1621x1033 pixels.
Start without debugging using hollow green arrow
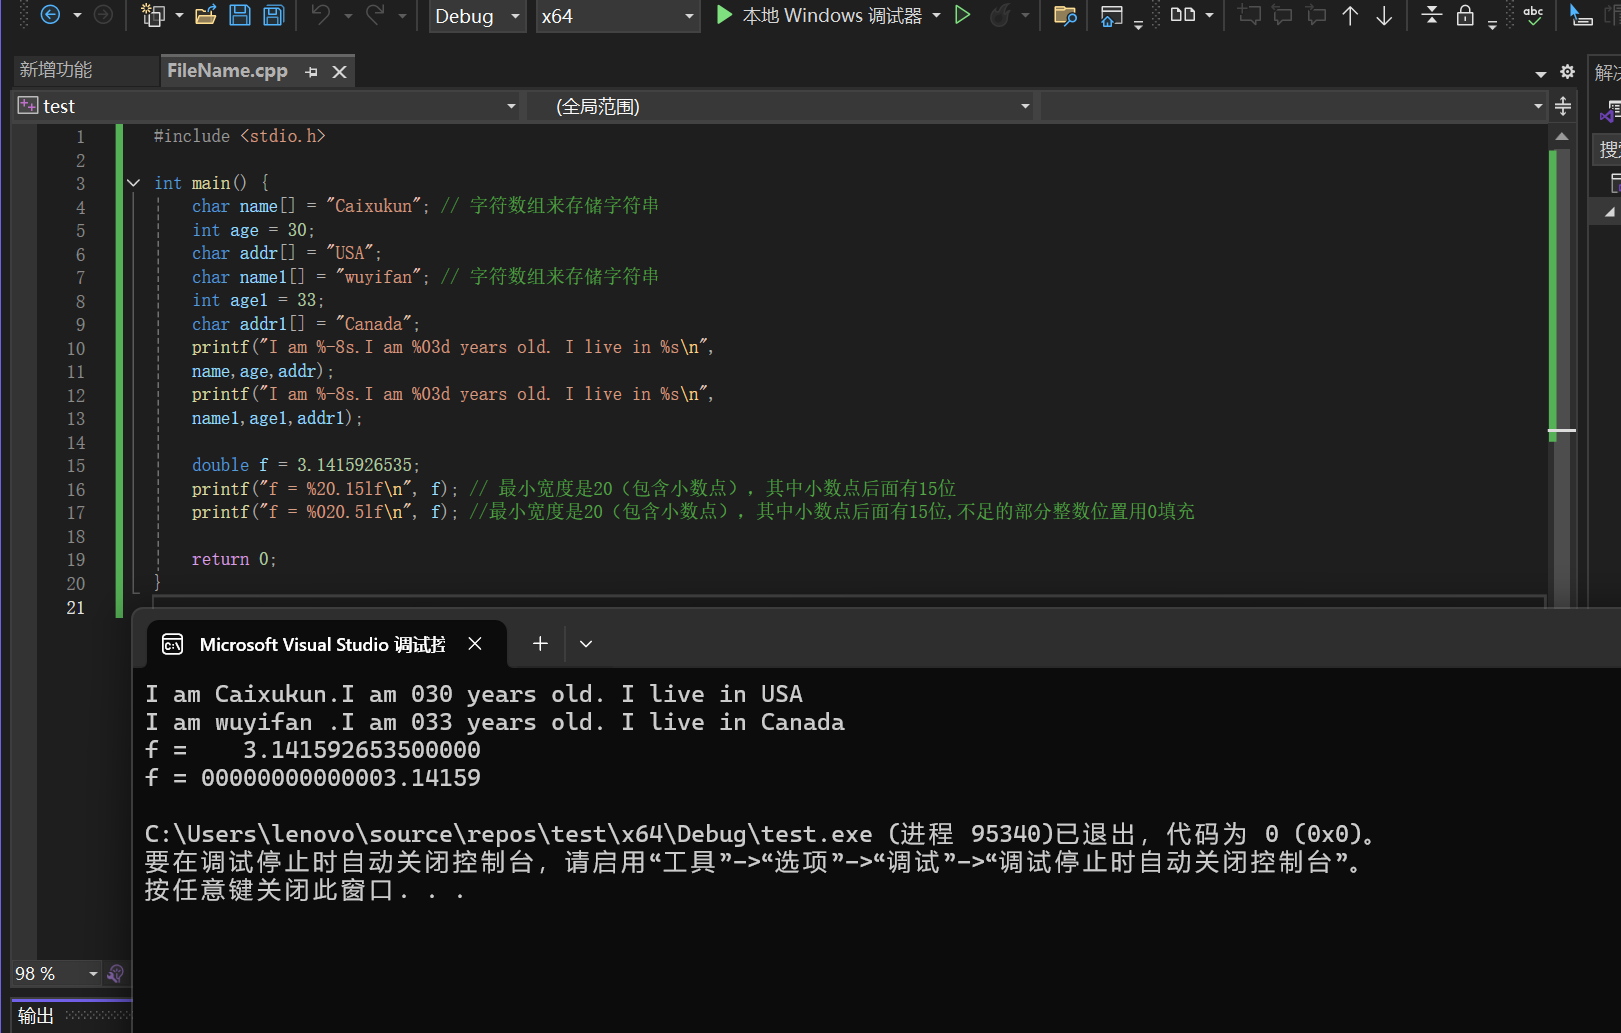coord(962,15)
